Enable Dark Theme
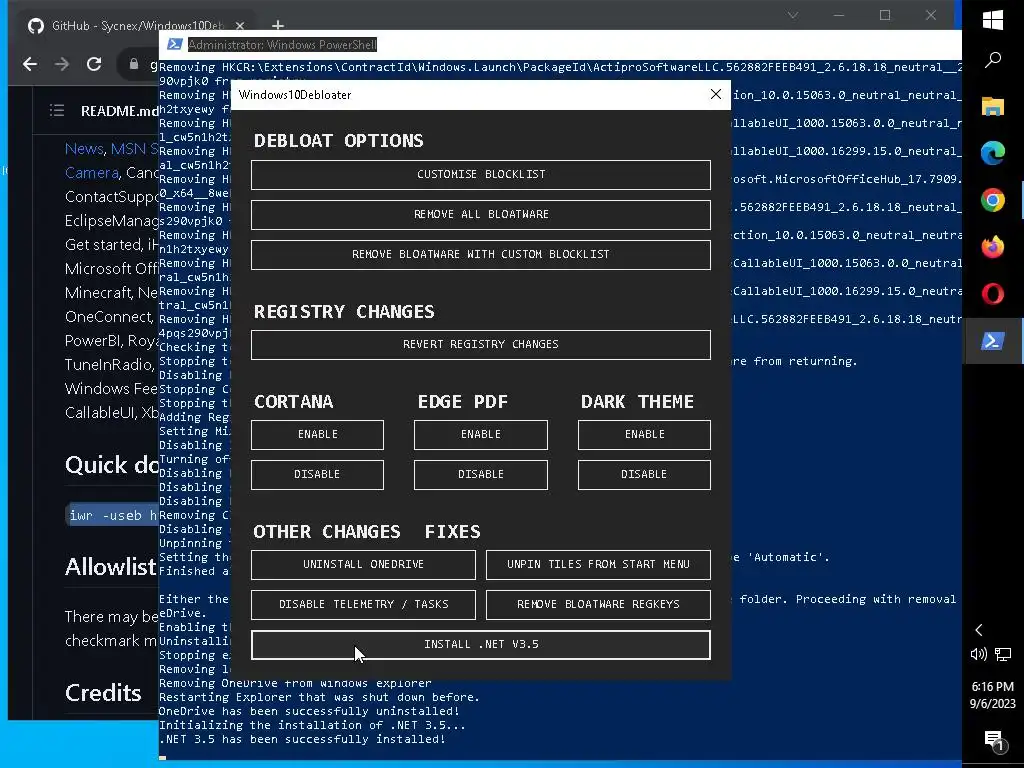 click(x=645, y=434)
